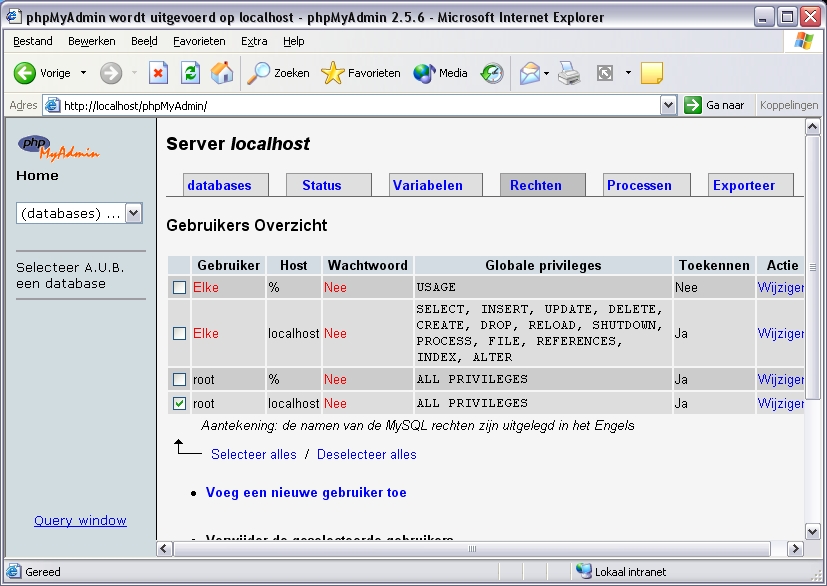The image size is (827, 586).
Task: Click vertical scrollbar down arrow
Action: coord(812,531)
